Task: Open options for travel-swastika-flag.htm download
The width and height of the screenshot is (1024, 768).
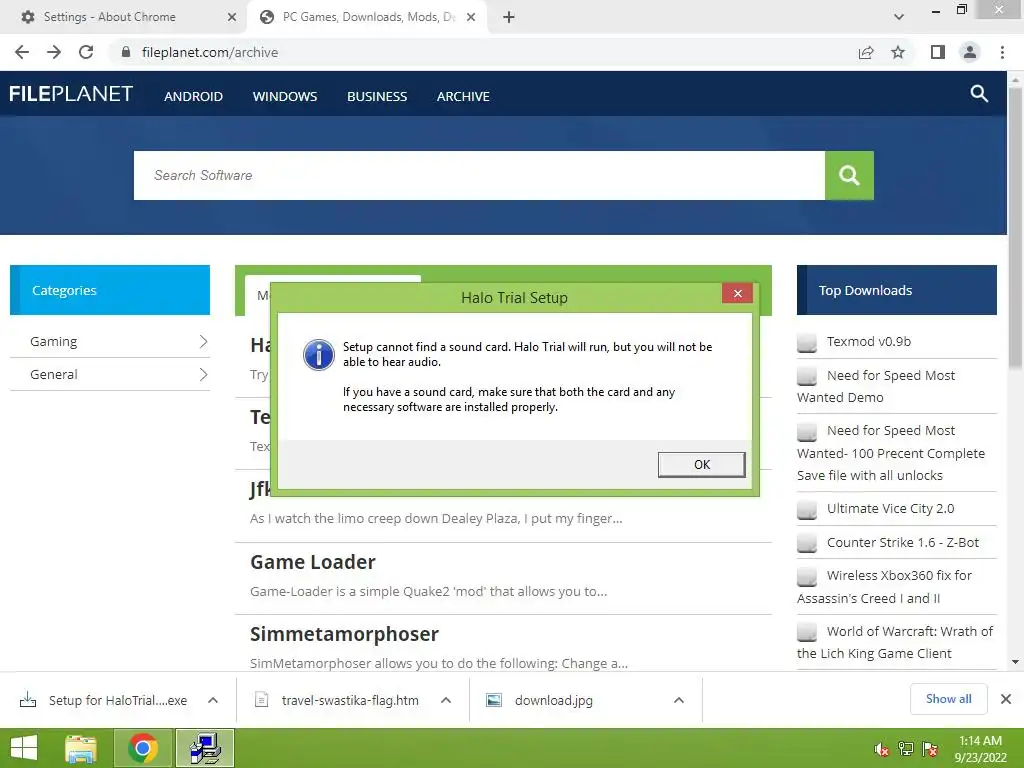Action: (x=446, y=700)
